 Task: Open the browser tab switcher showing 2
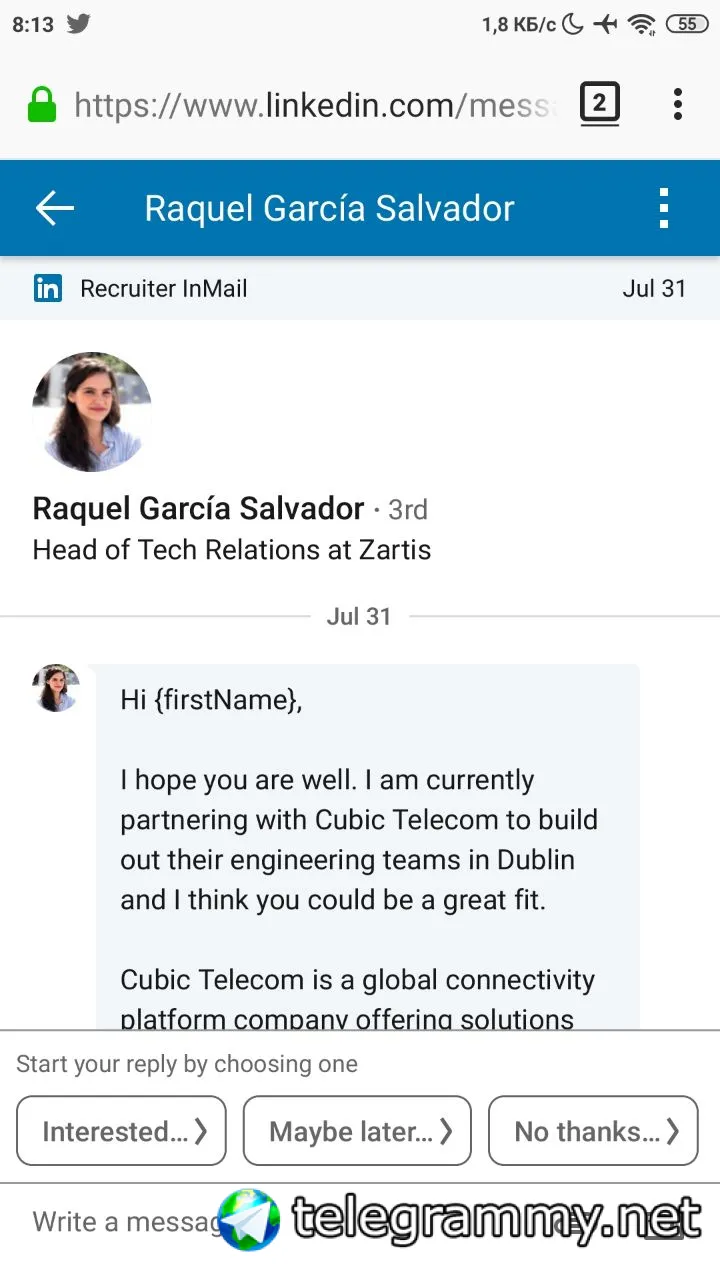coord(600,104)
